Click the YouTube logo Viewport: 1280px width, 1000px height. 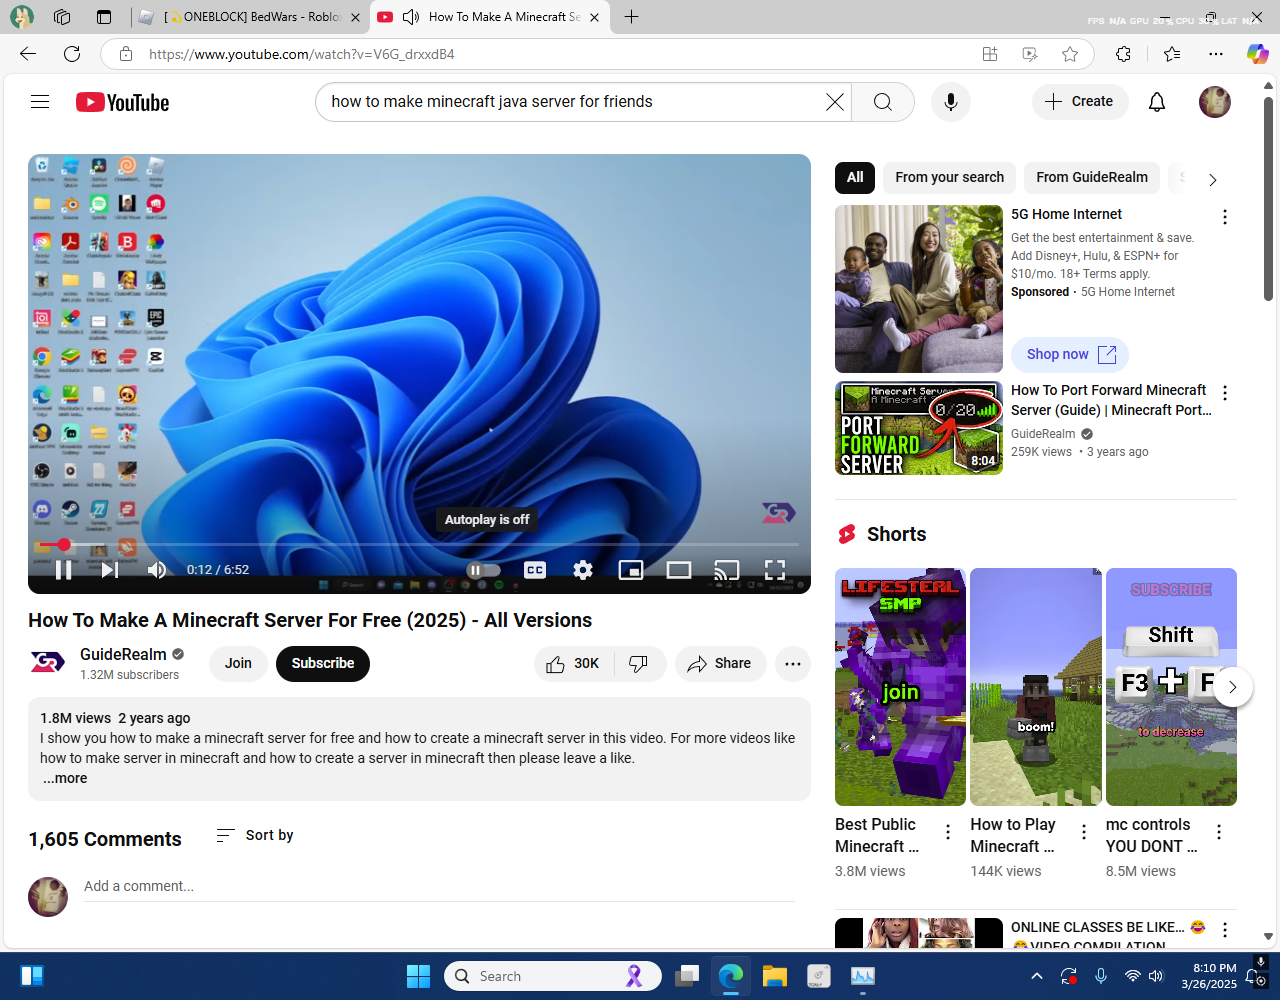click(x=122, y=102)
